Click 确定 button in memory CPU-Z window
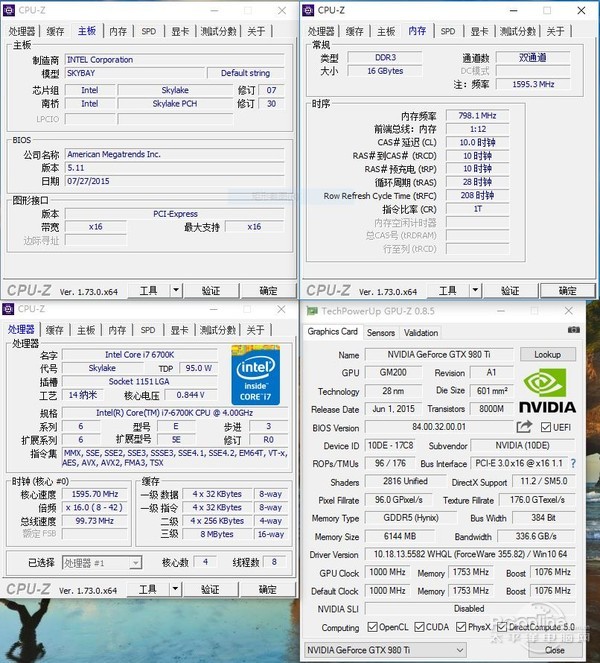The width and height of the screenshot is (600, 663). pos(567,290)
